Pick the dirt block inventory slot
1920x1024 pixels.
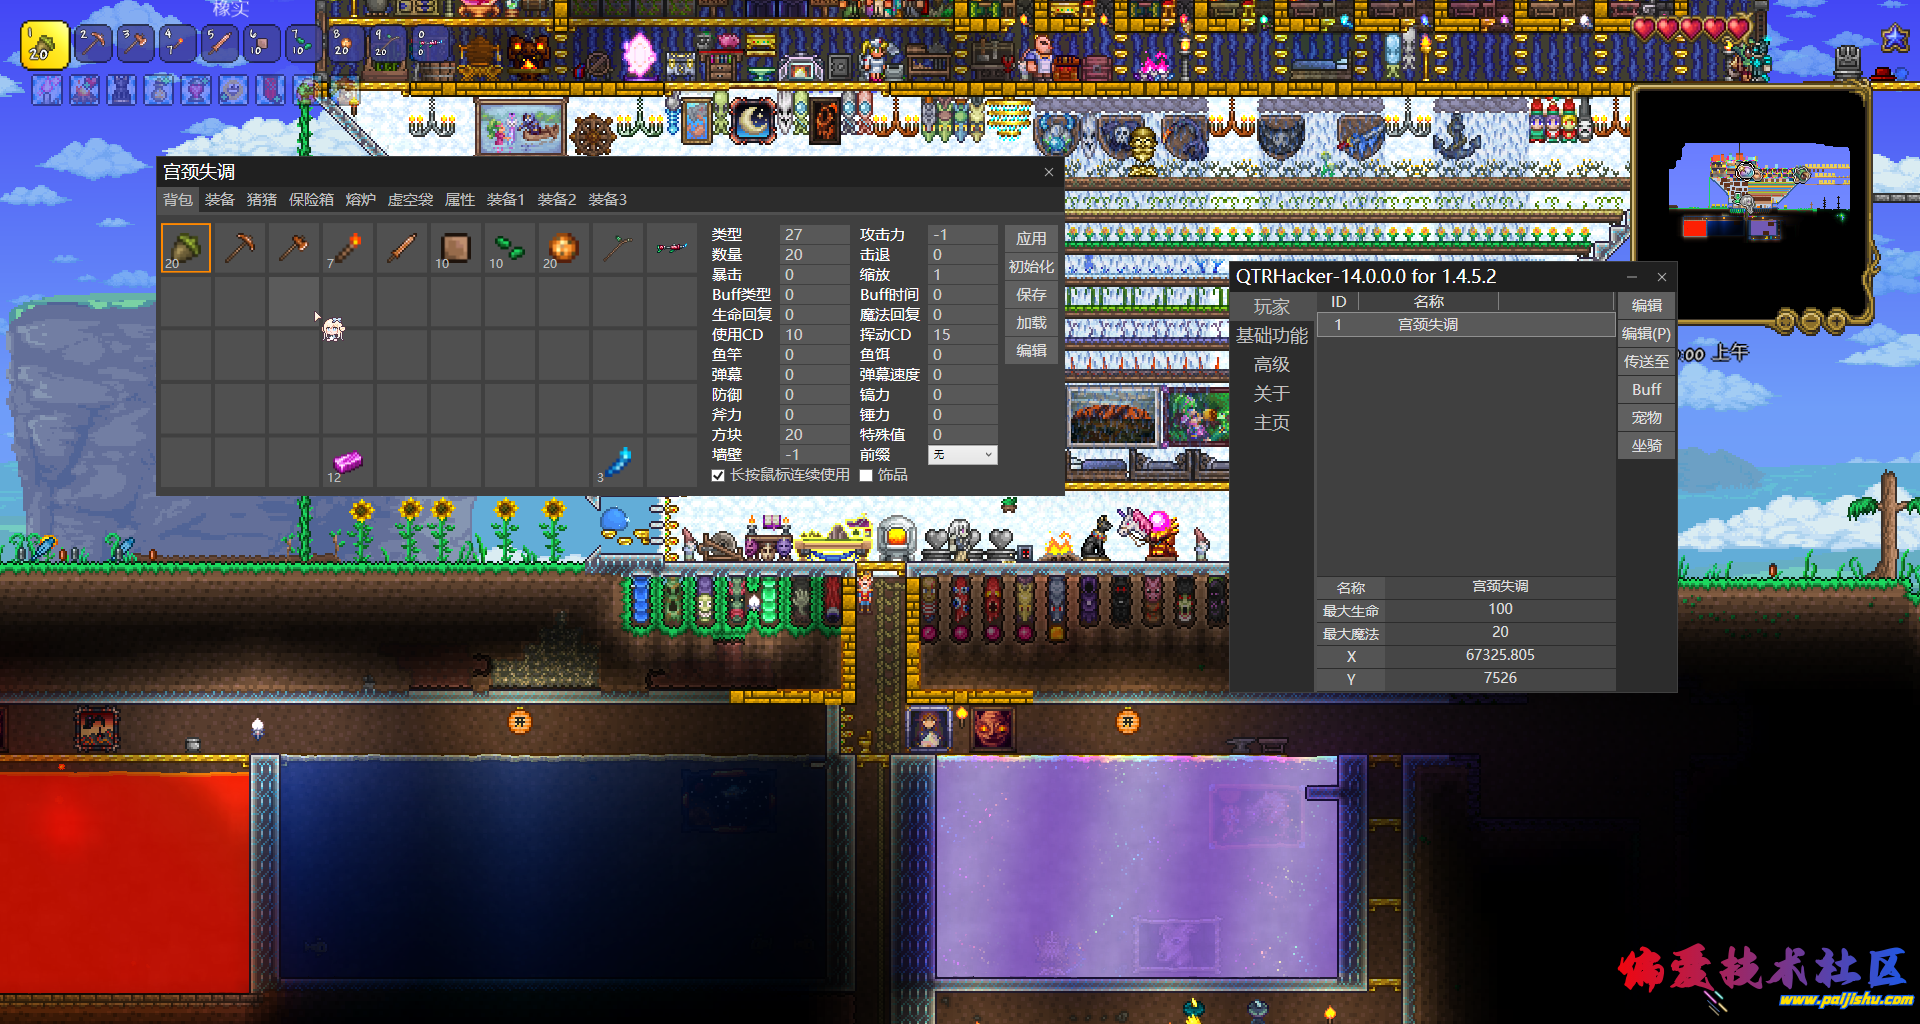pyautogui.click(x=456, y=248)
